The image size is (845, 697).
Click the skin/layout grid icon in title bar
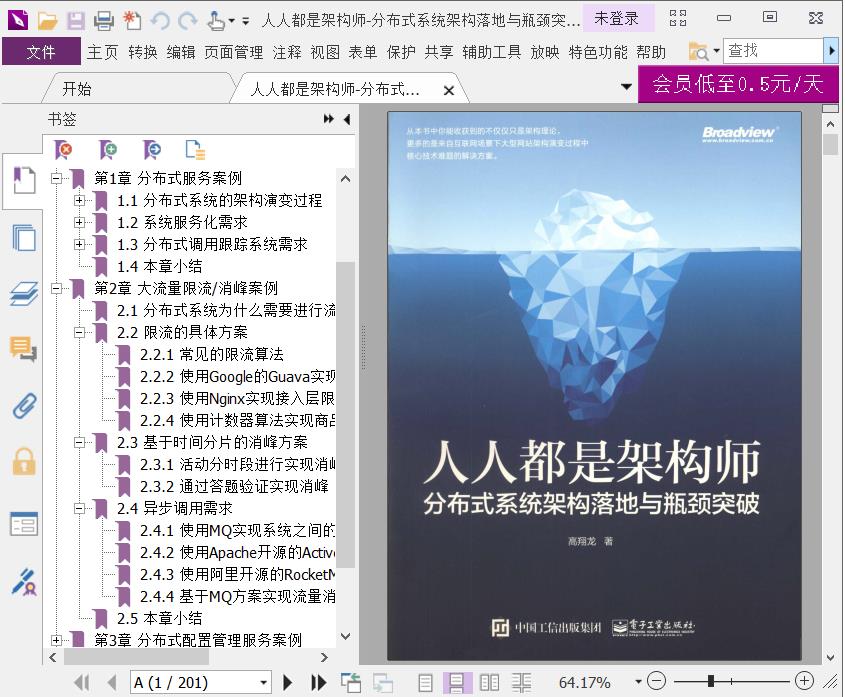pos(677,18)
